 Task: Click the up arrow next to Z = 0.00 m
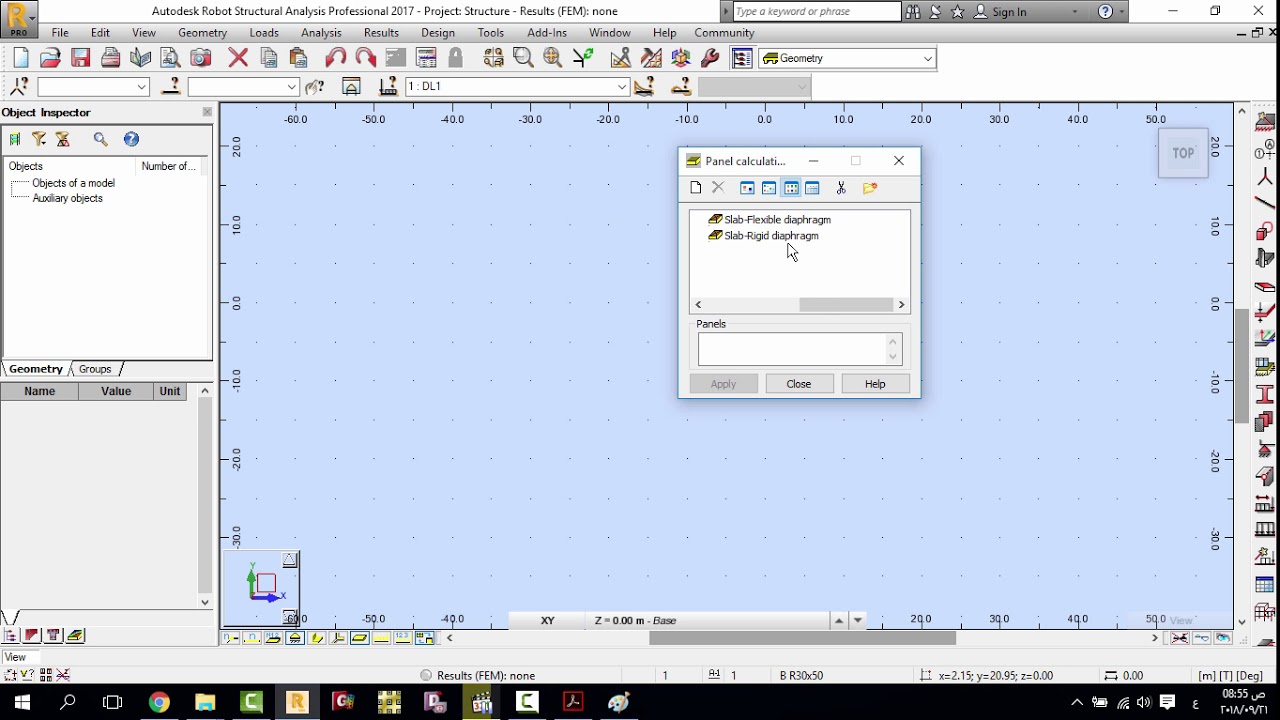click(839, 620)
